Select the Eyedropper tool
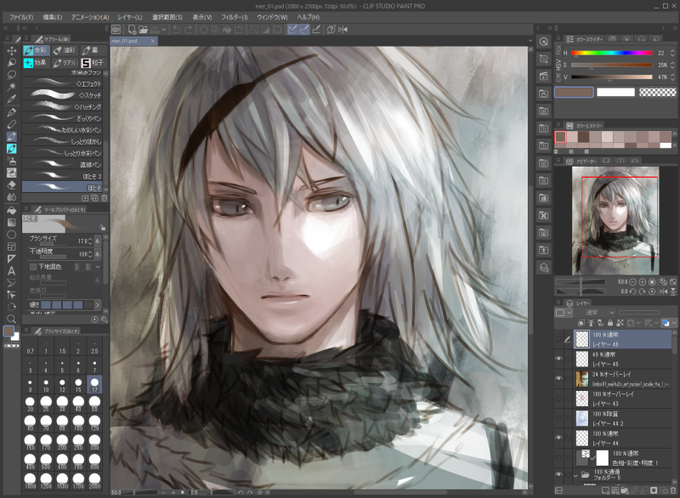The image size is (680, 498). pyautogui.click(x=12, y=99)
